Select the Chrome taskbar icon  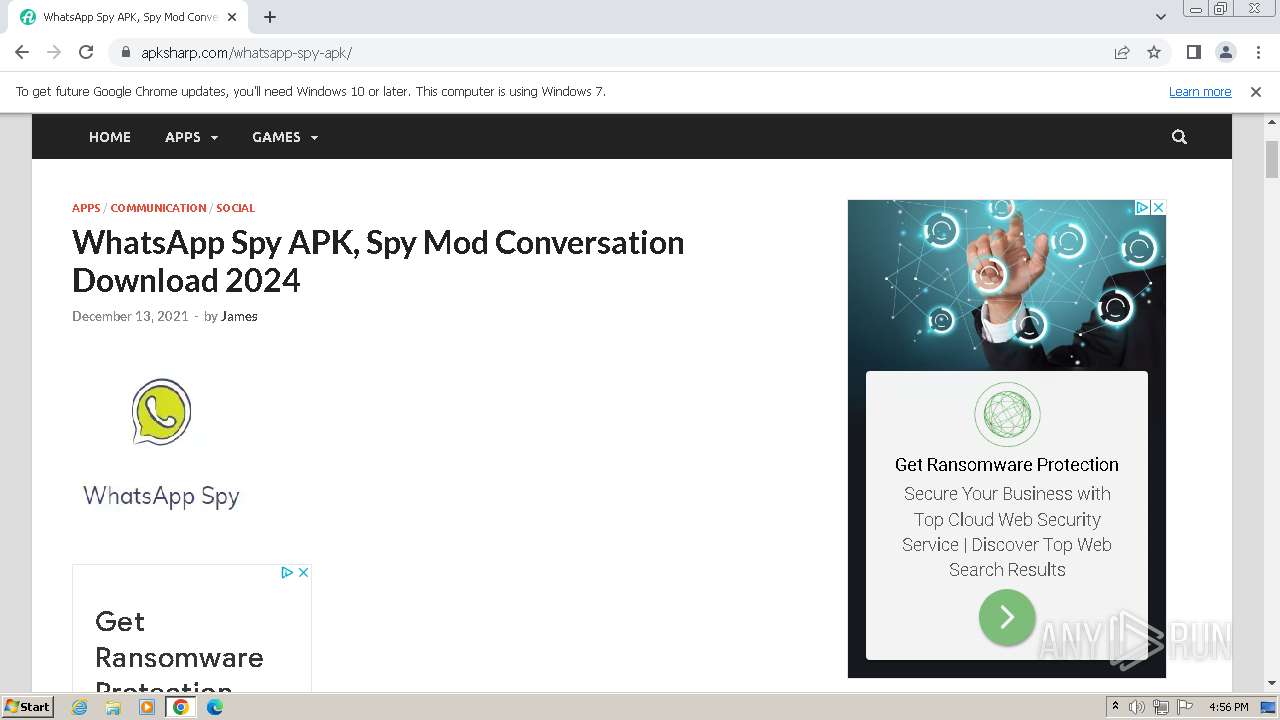(x=181, y=707)
